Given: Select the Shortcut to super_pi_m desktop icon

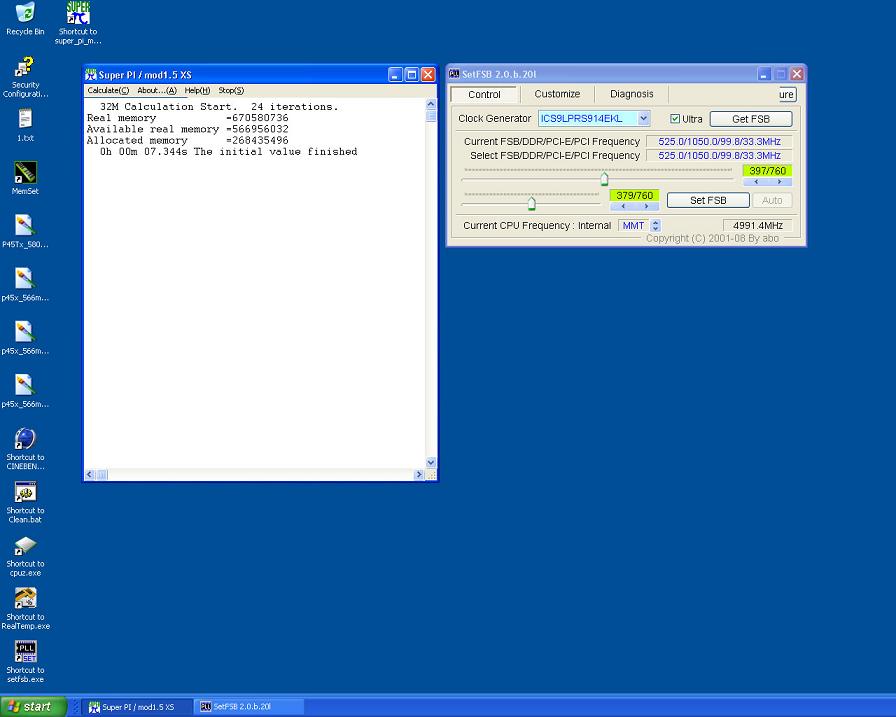Looking at the screenshot, I should [78, 23].
